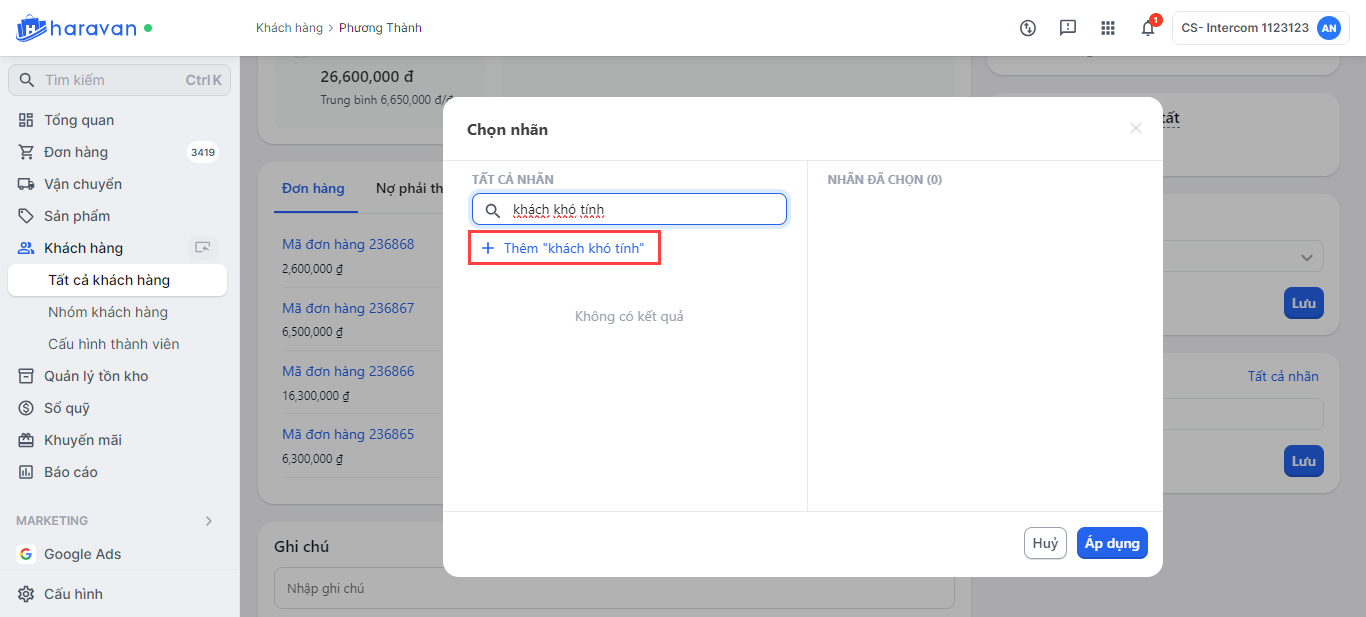Click the lower Lưu button
1366x617 pixels.
coord(1303,461)
